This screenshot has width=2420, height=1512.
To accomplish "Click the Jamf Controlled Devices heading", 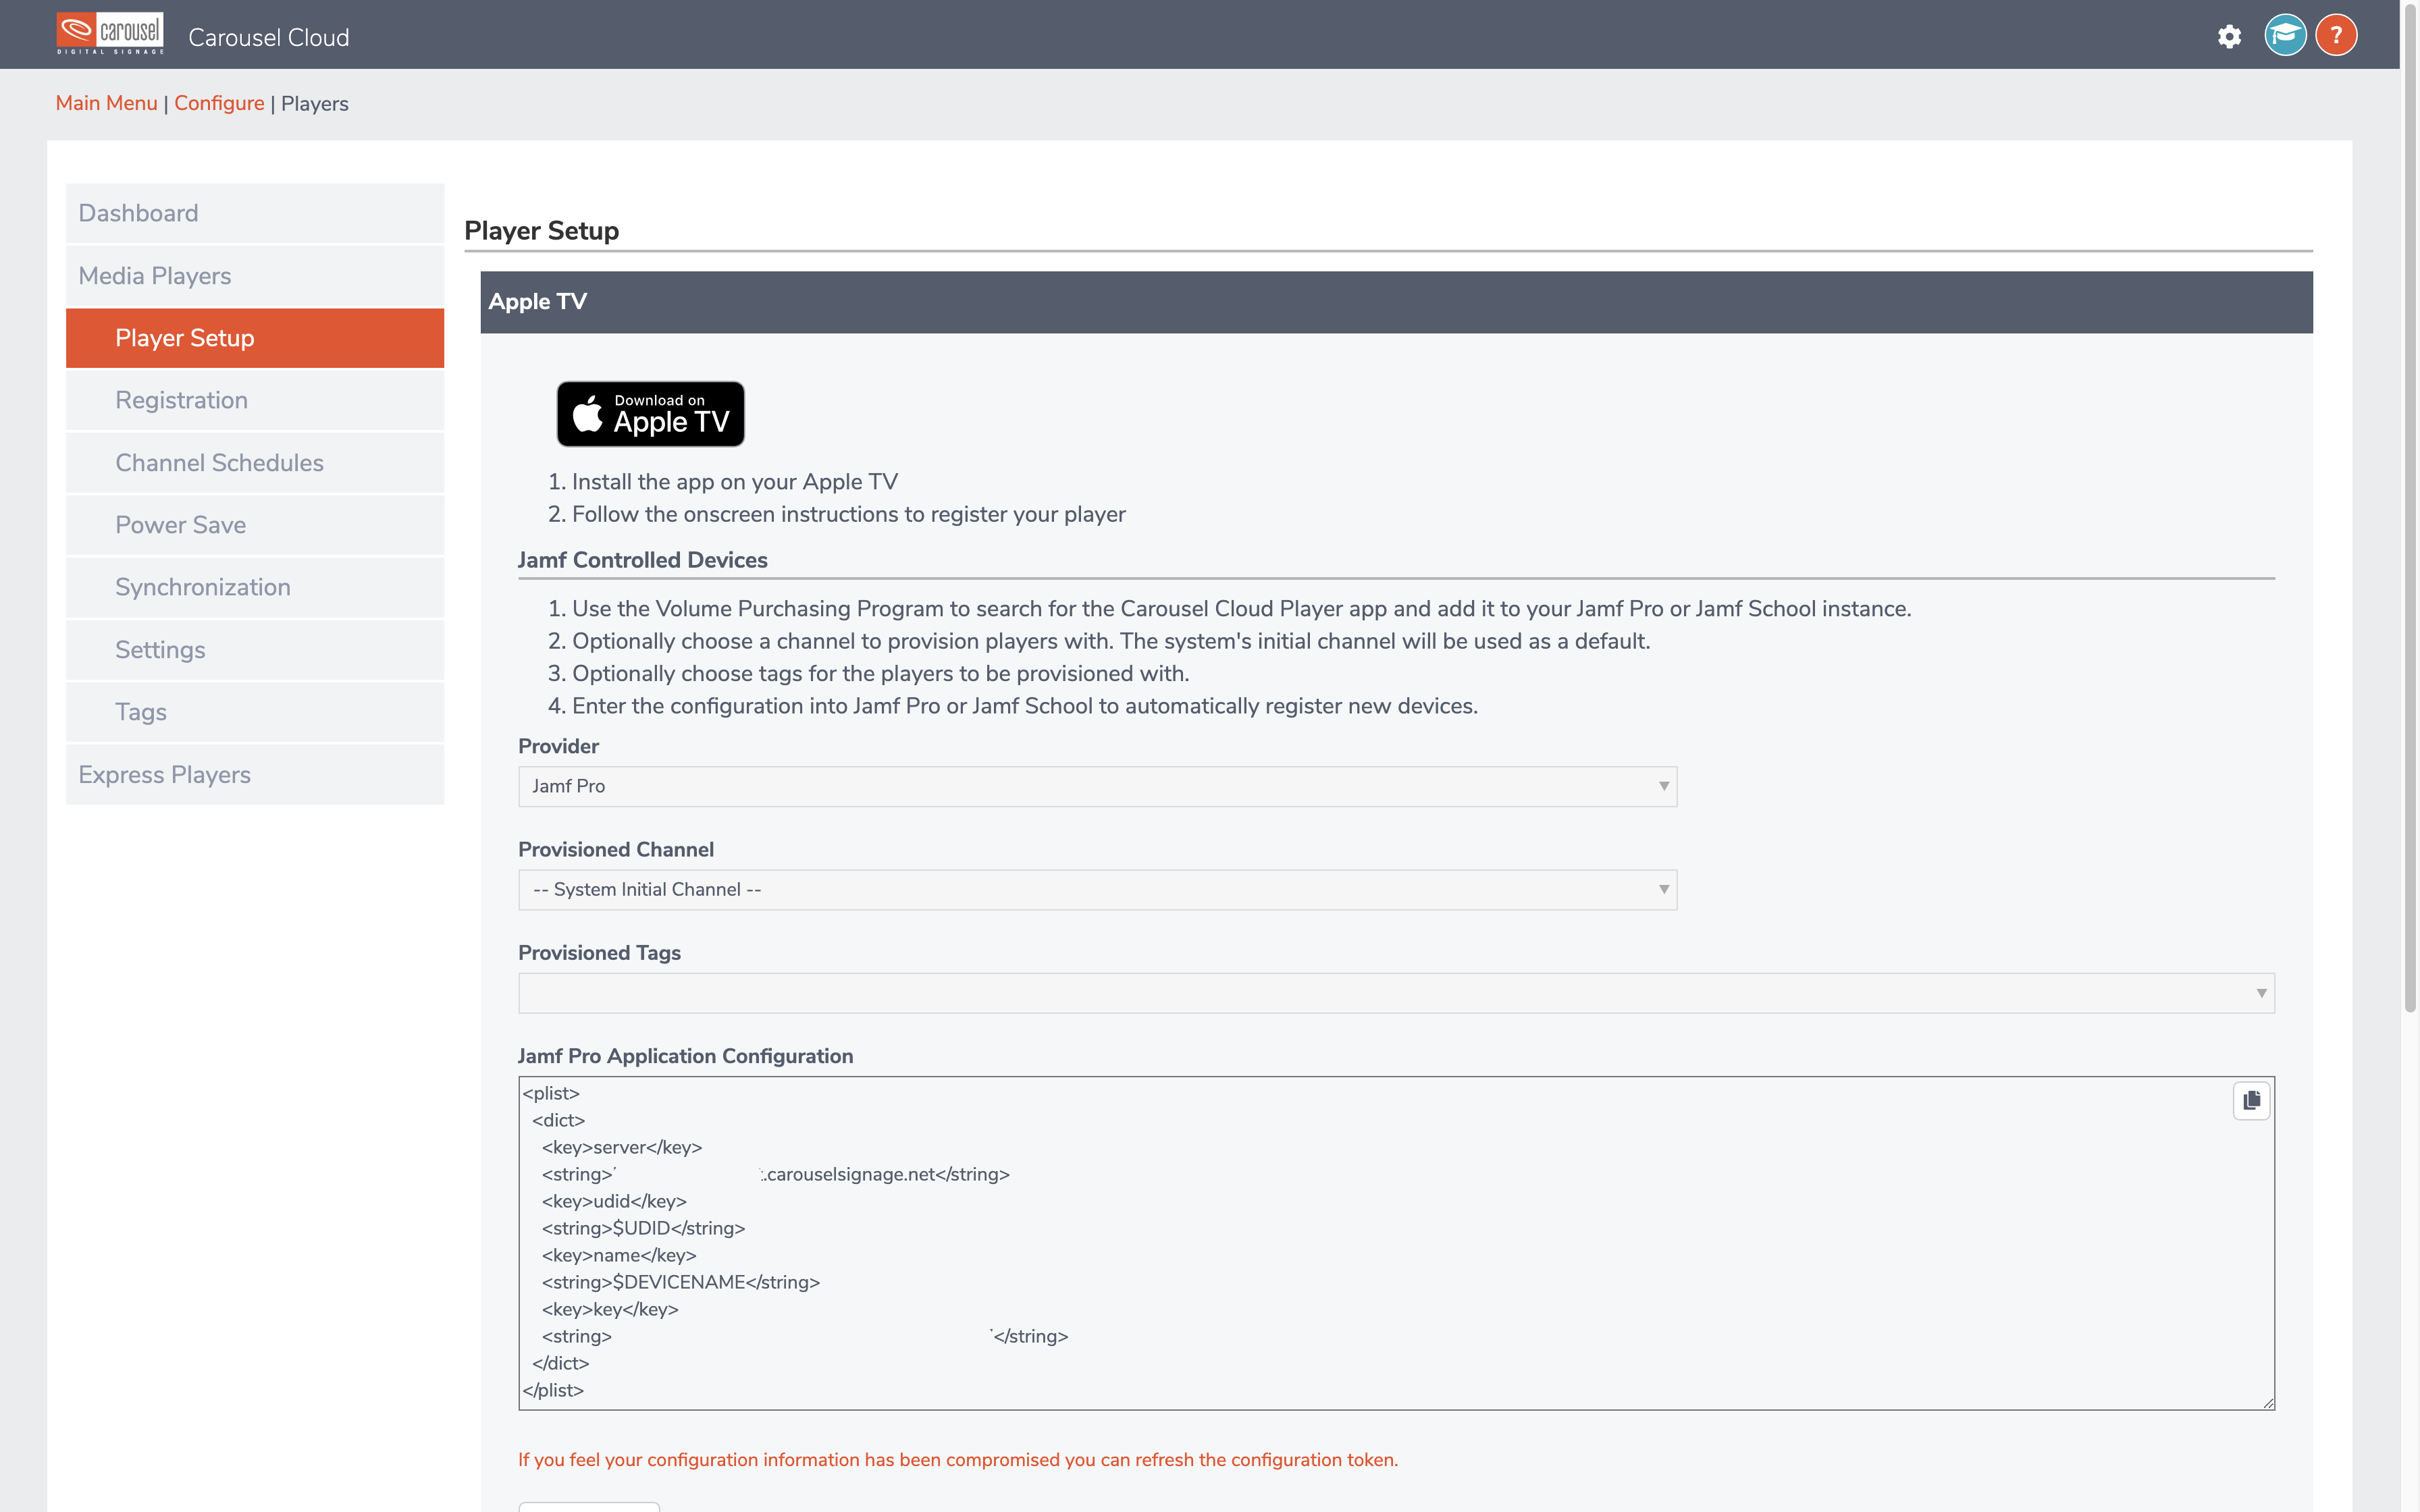I will [x=643, y=560].
